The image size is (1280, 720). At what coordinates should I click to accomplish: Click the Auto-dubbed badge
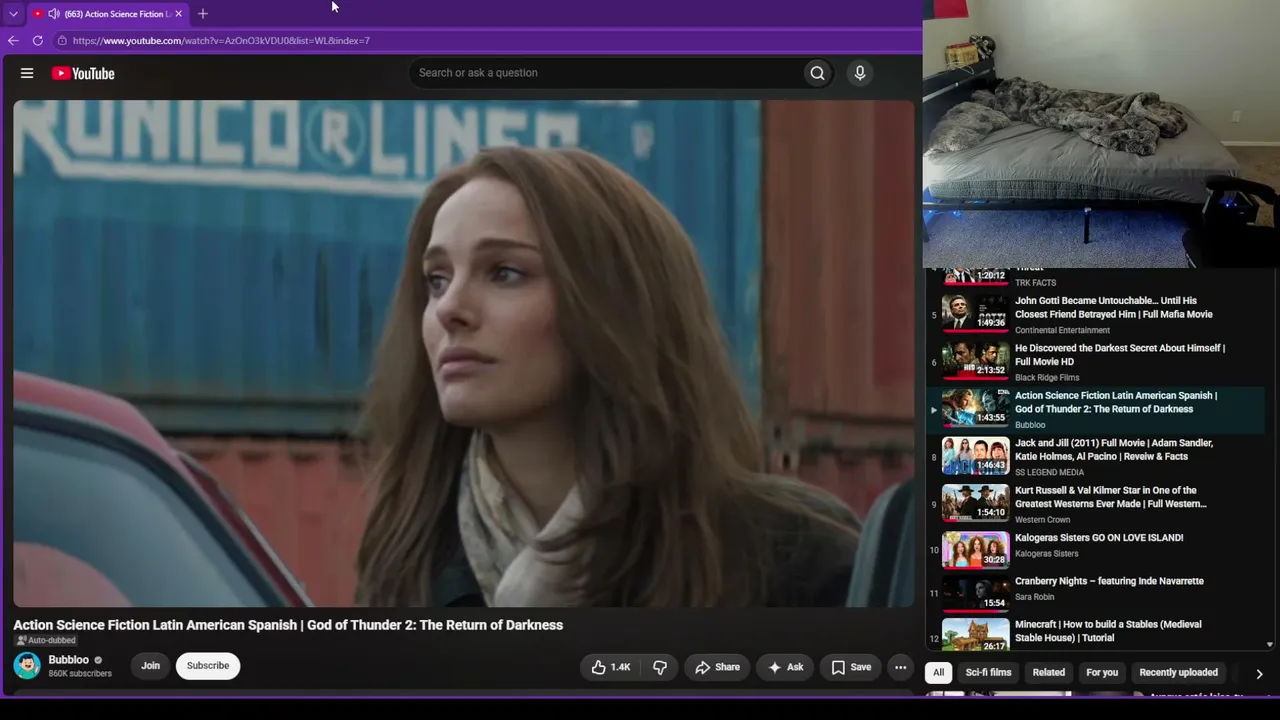tap(46, 641)
